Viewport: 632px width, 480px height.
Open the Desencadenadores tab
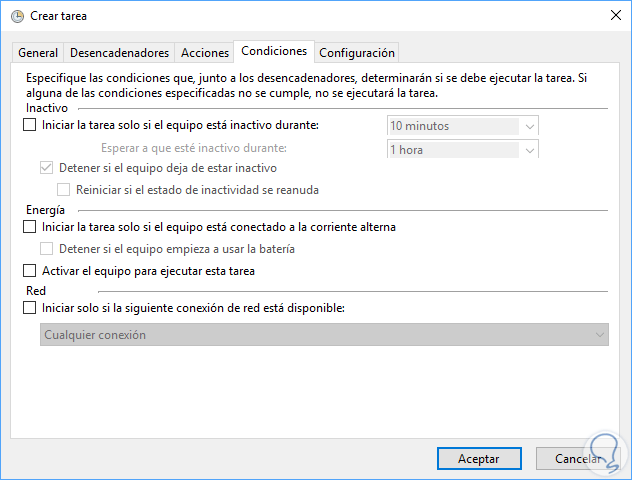119,53
